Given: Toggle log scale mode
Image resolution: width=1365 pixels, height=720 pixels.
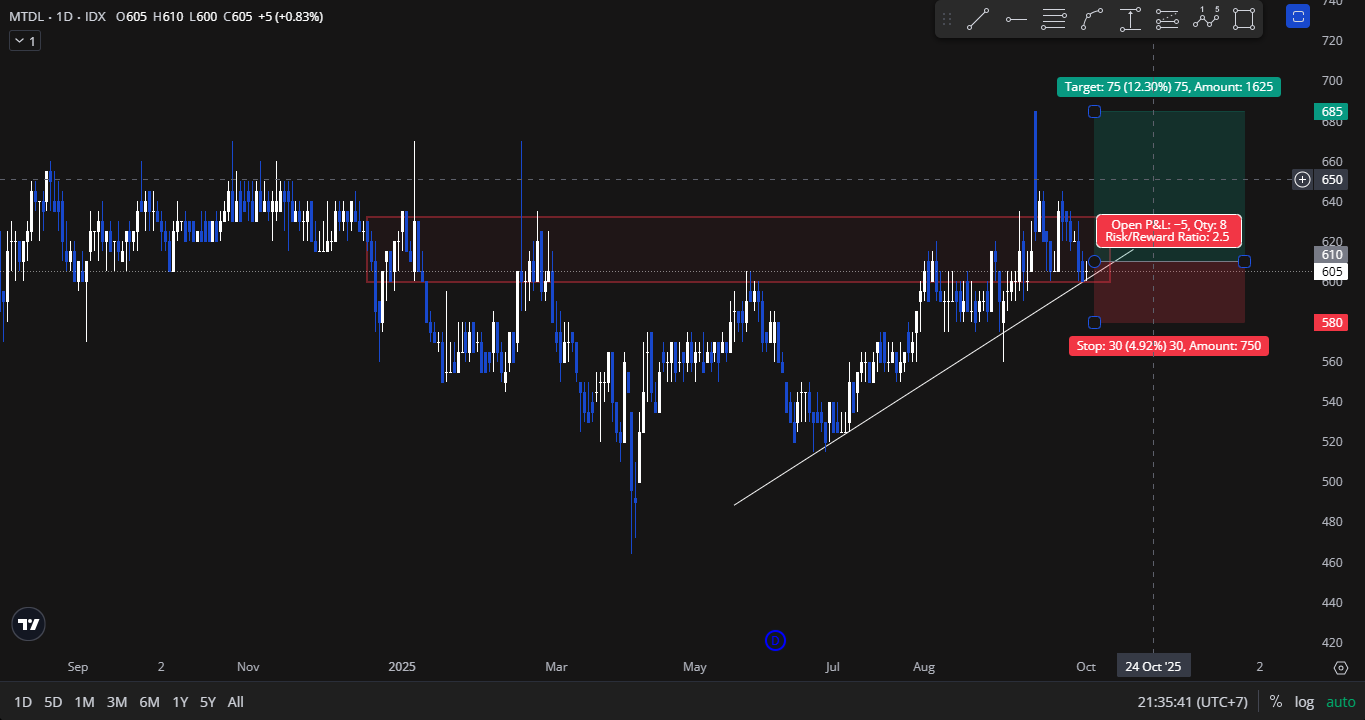Looking at the screenshot, I should pyautogui.click(x=1305, y=702).
